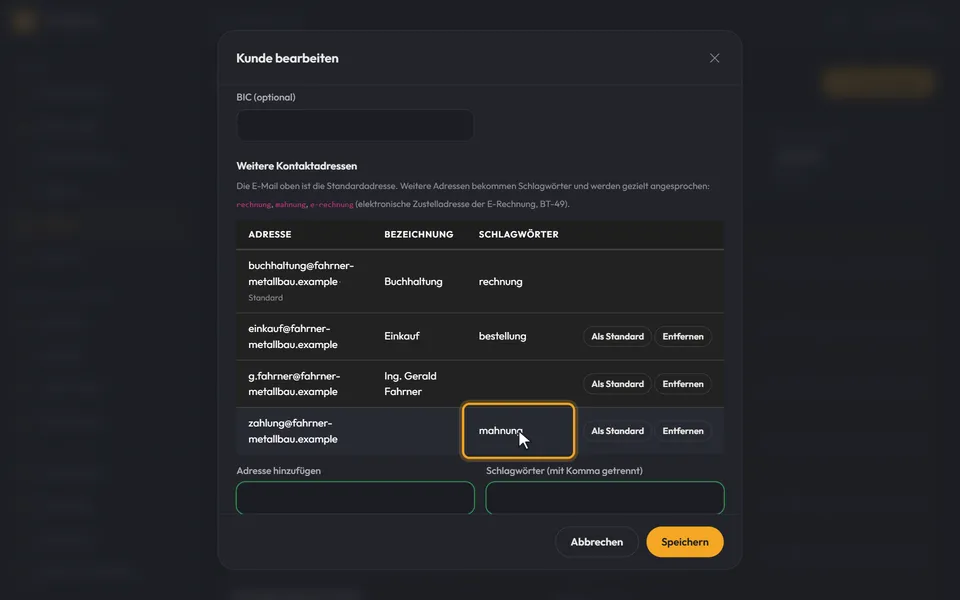This screenshot has height=600, width=960.
Task: Click the Weitere Kontaktadressen heading
Action: (x=296, y=166)
